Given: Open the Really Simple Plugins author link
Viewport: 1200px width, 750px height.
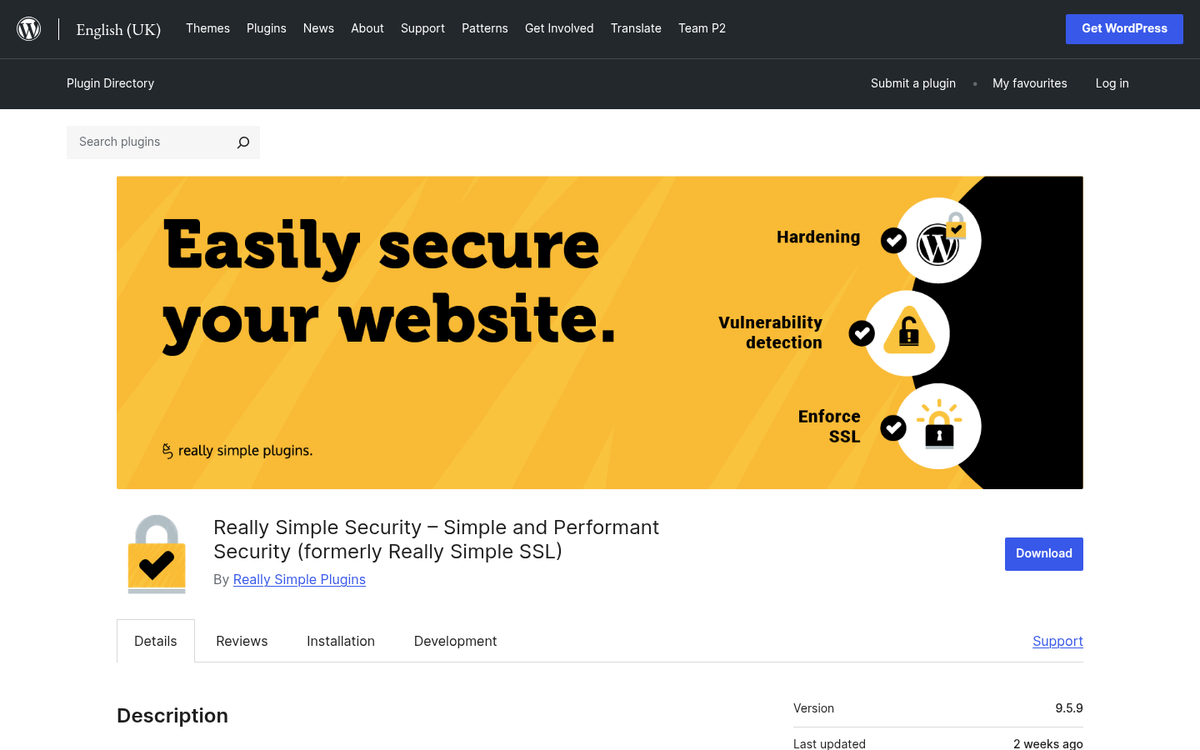Looking at the screenshot, I should coord(299,579).
